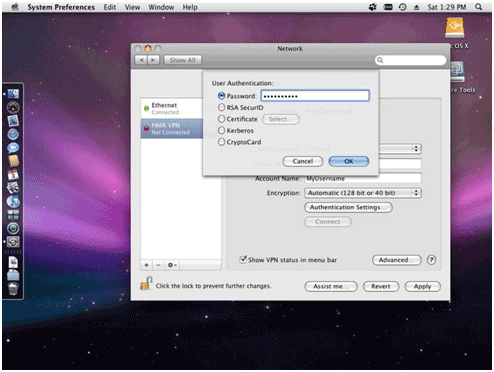Open the gear action menu under service list
The height and width of the screenshot is (372, 494).
tap(172, 265)
